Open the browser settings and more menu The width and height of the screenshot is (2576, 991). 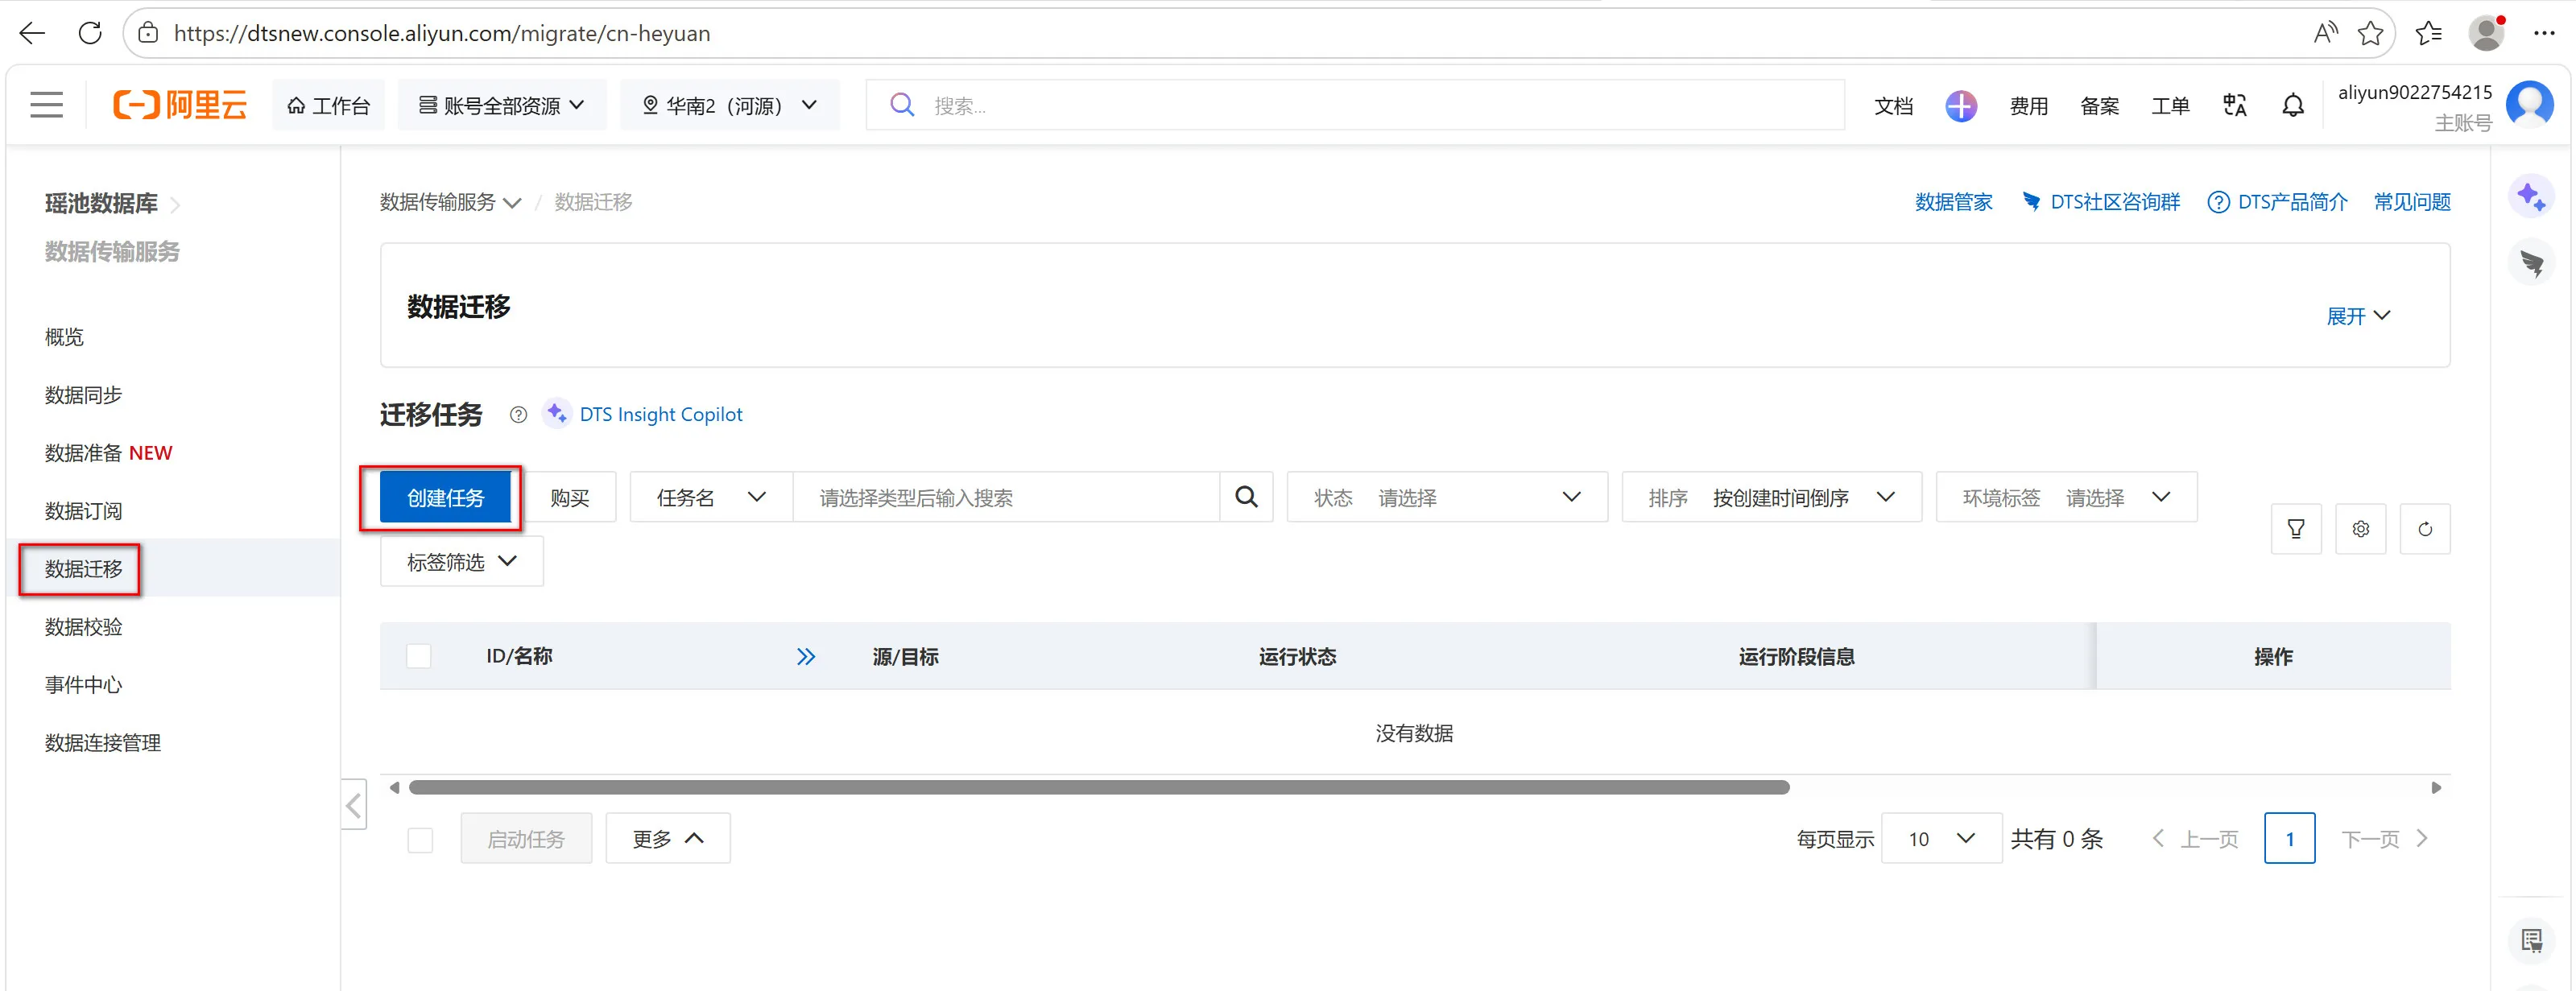2544,33
